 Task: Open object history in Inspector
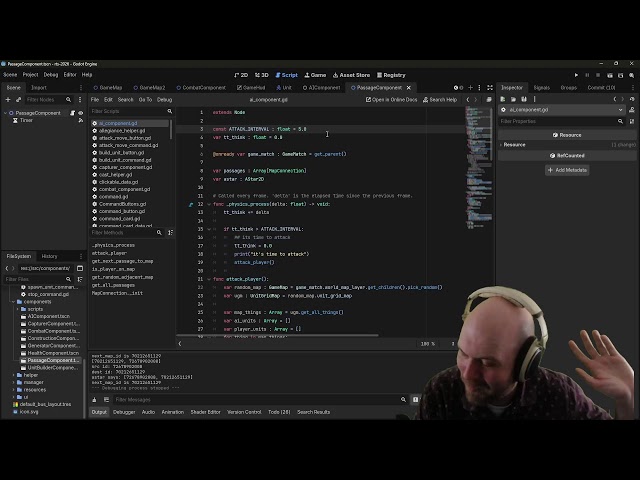coord(632,99)
